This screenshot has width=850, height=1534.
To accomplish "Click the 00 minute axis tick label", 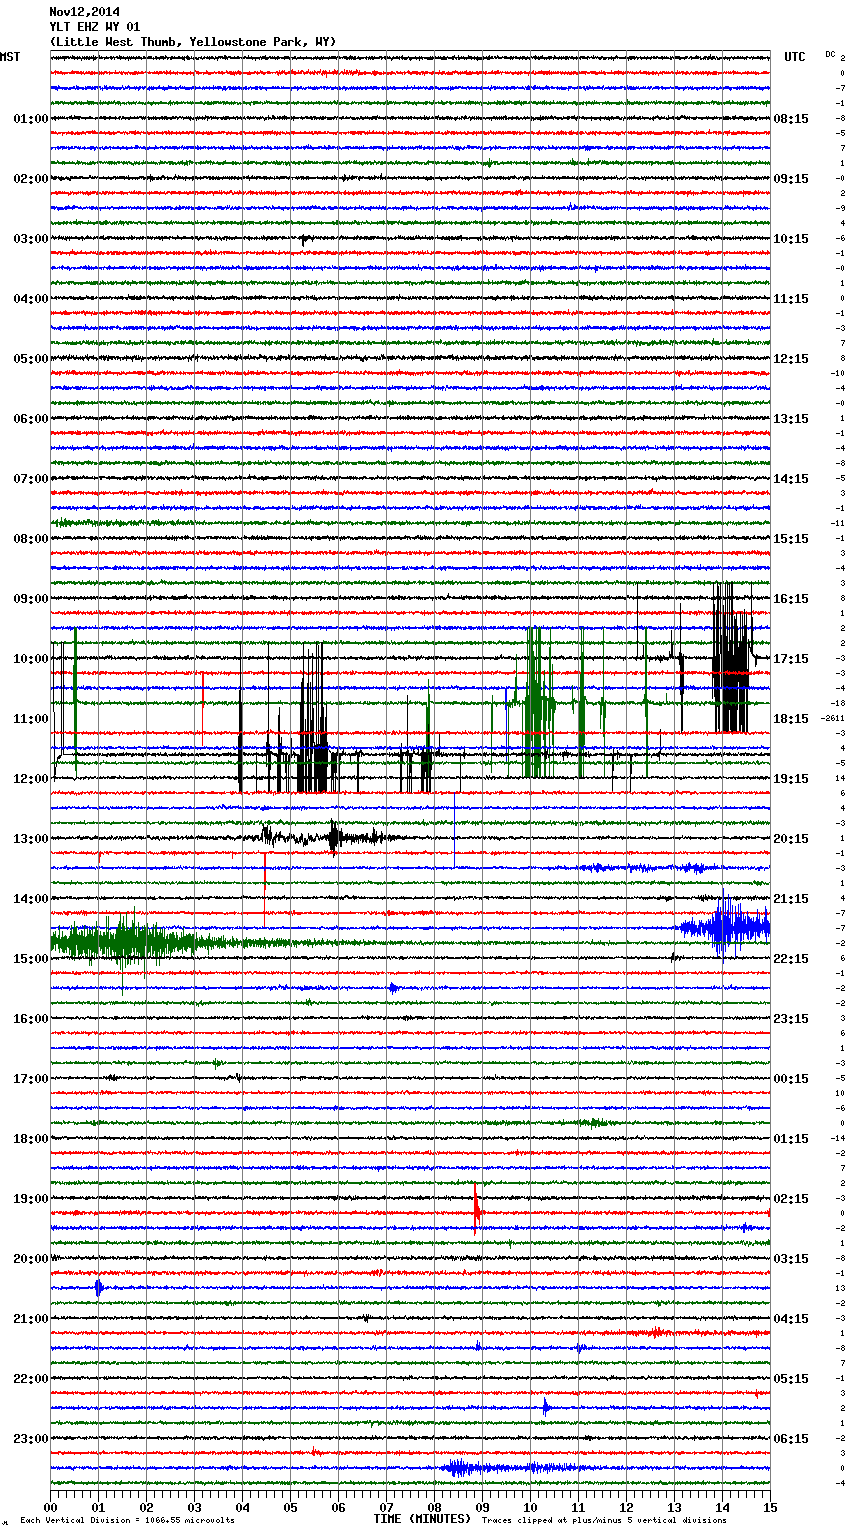I will click(51, 1508).
